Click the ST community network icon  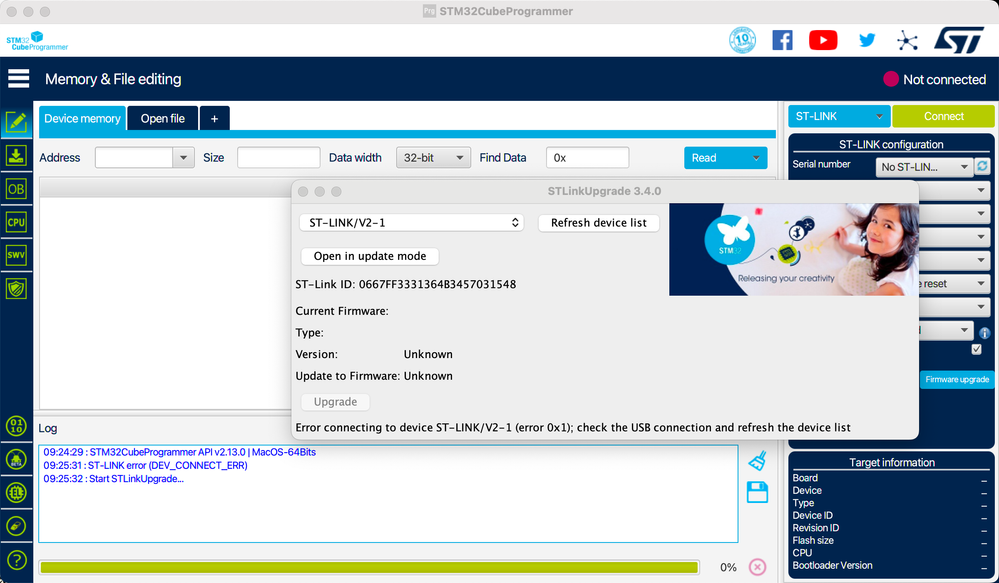tap(907, 41)
